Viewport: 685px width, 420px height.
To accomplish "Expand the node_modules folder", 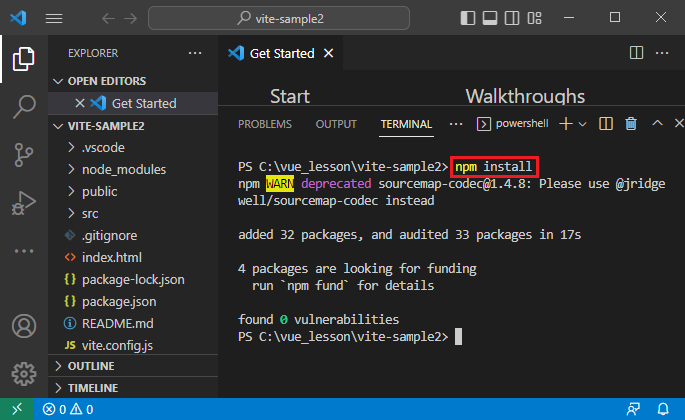I will click(x=133, y=169).
